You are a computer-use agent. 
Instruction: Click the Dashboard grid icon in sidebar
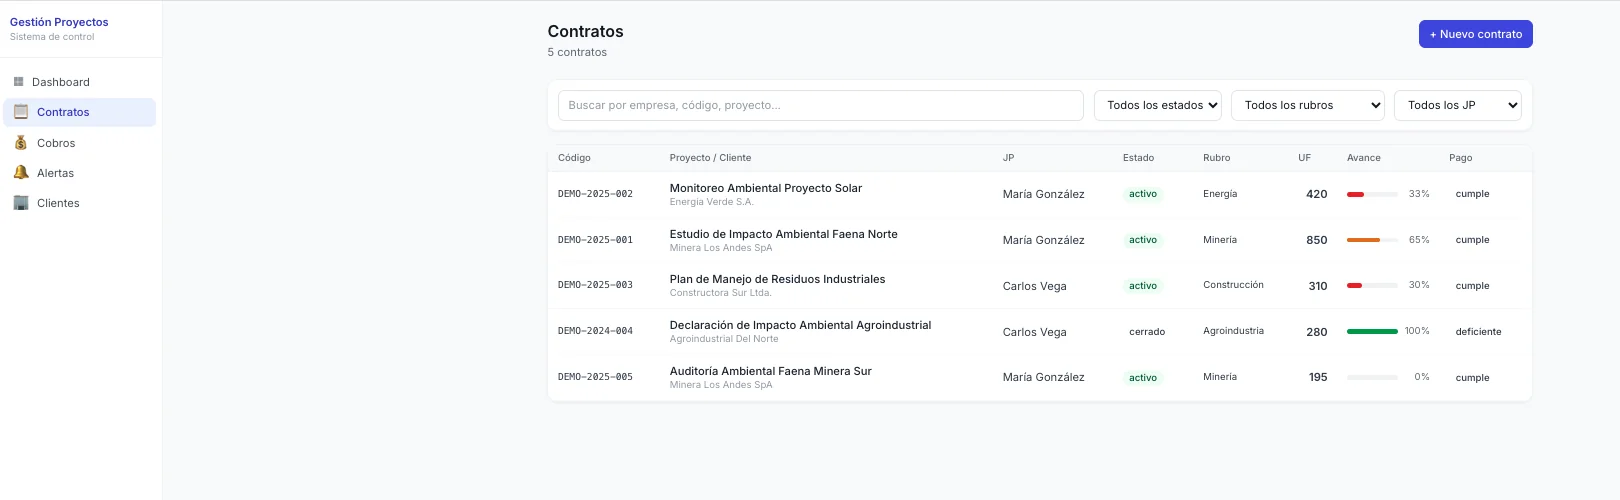pyautogui.click(x=18, y=82)
